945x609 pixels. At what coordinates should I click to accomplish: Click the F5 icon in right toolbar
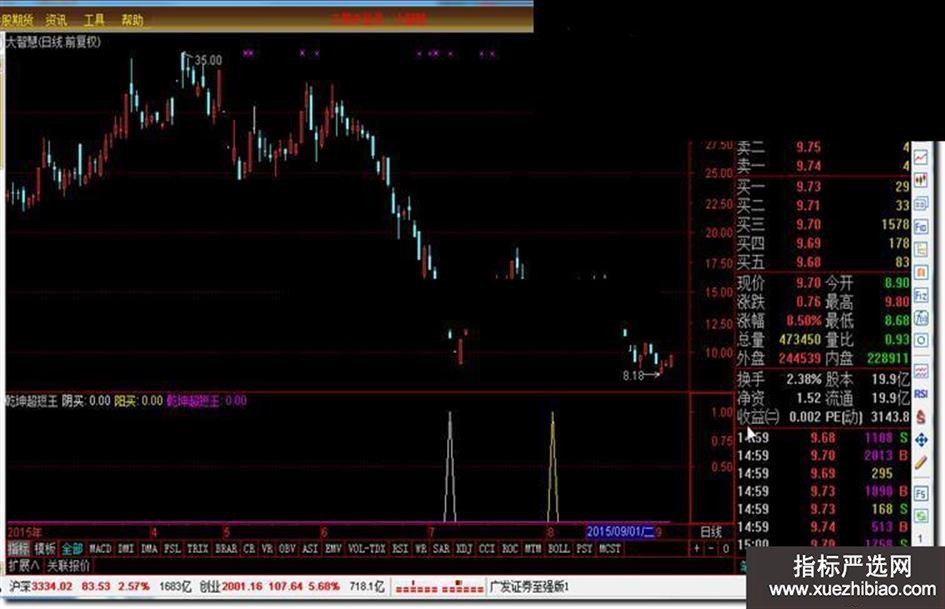[921, 494]
